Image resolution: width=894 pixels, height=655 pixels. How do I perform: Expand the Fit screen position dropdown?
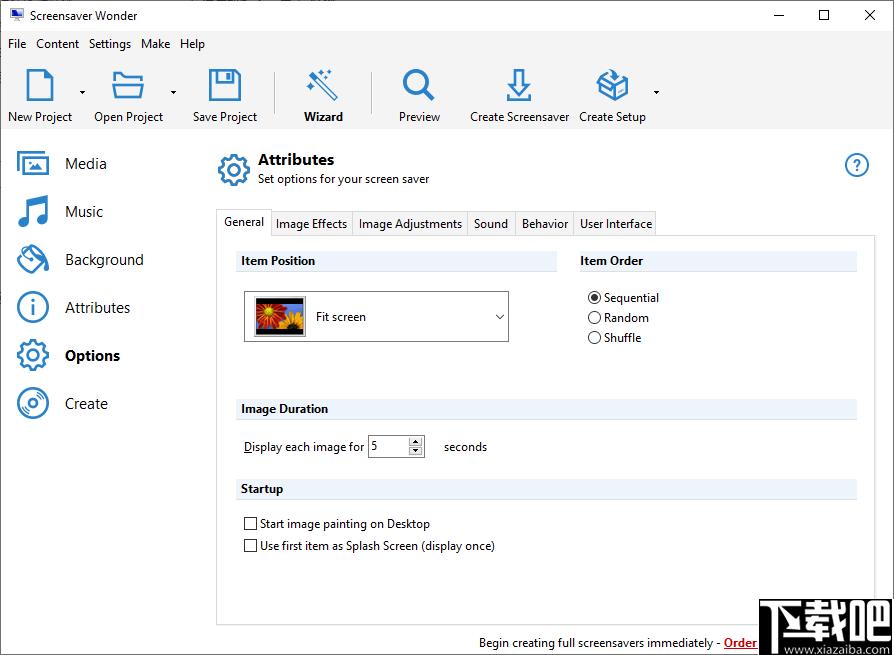tap(376, 317)
